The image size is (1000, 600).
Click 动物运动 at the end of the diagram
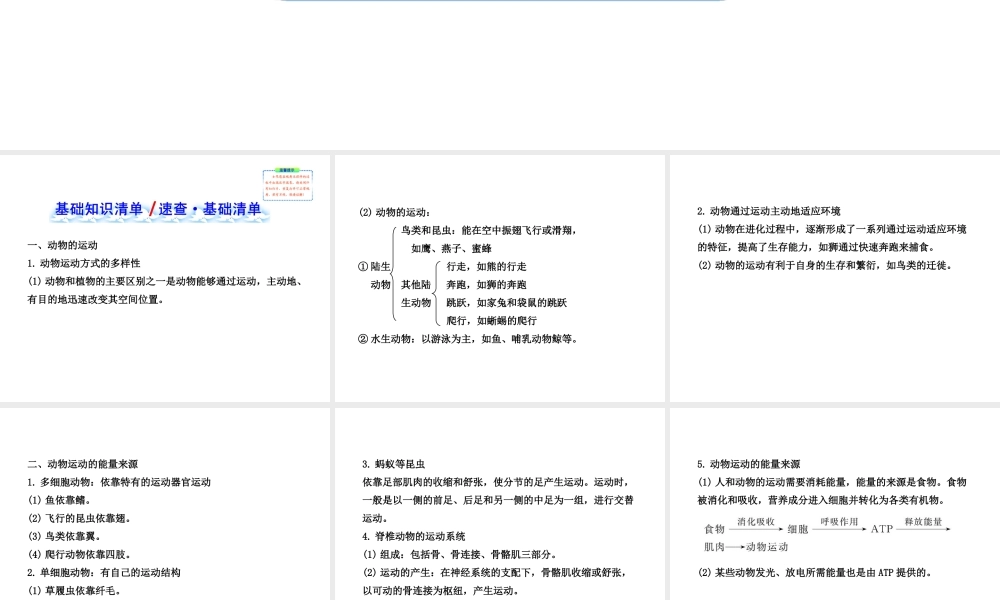pyautogui.click(x=767, y=547)
